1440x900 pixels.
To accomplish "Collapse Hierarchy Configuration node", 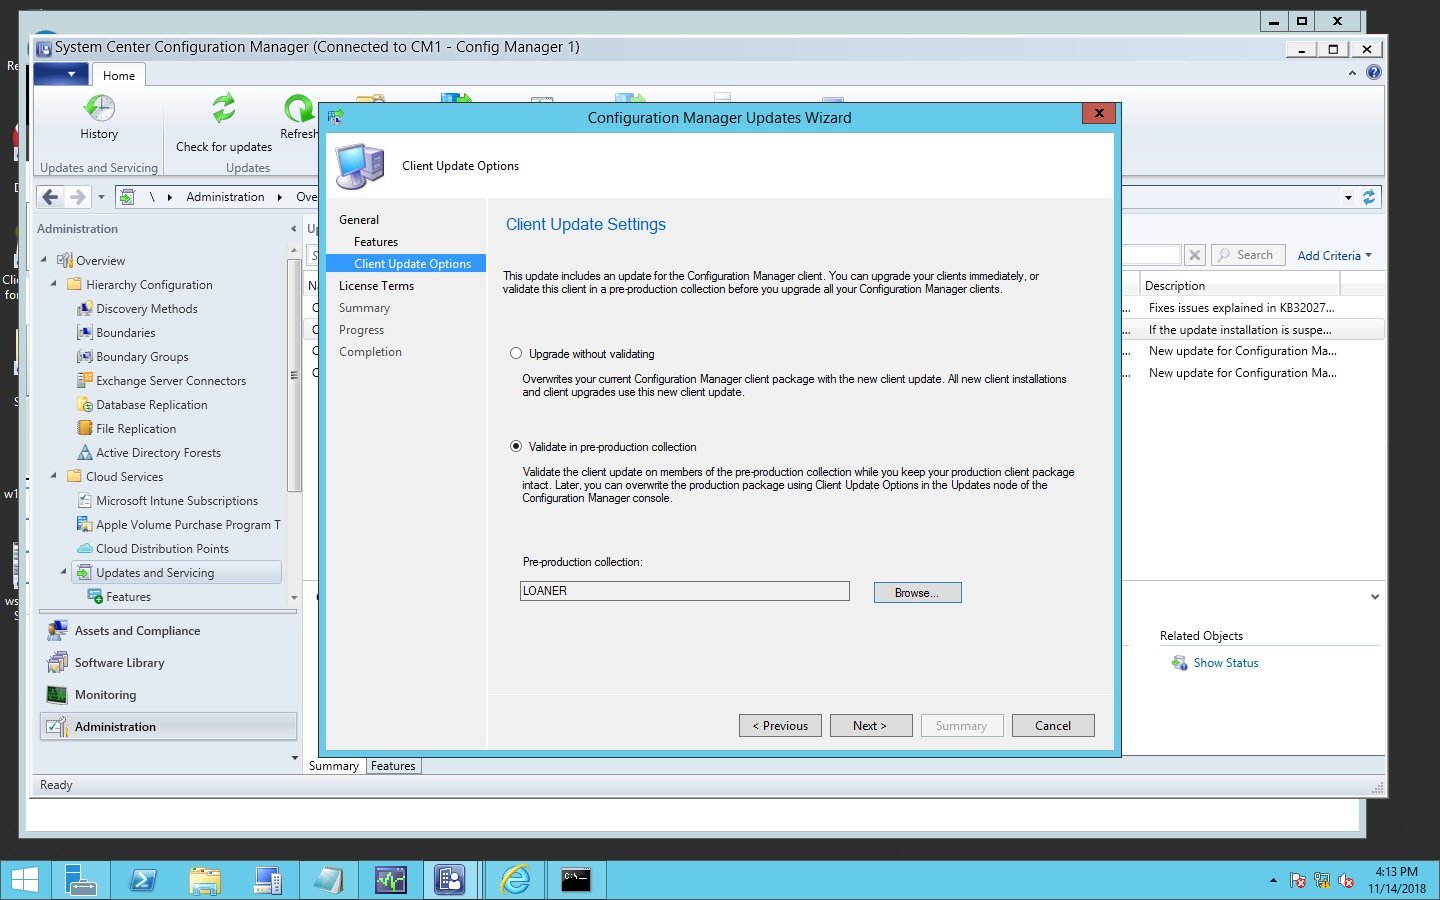I will pos(54,284).
